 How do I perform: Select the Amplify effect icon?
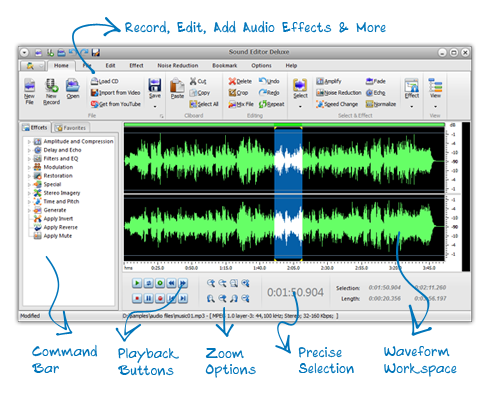(x=320, y=81)
